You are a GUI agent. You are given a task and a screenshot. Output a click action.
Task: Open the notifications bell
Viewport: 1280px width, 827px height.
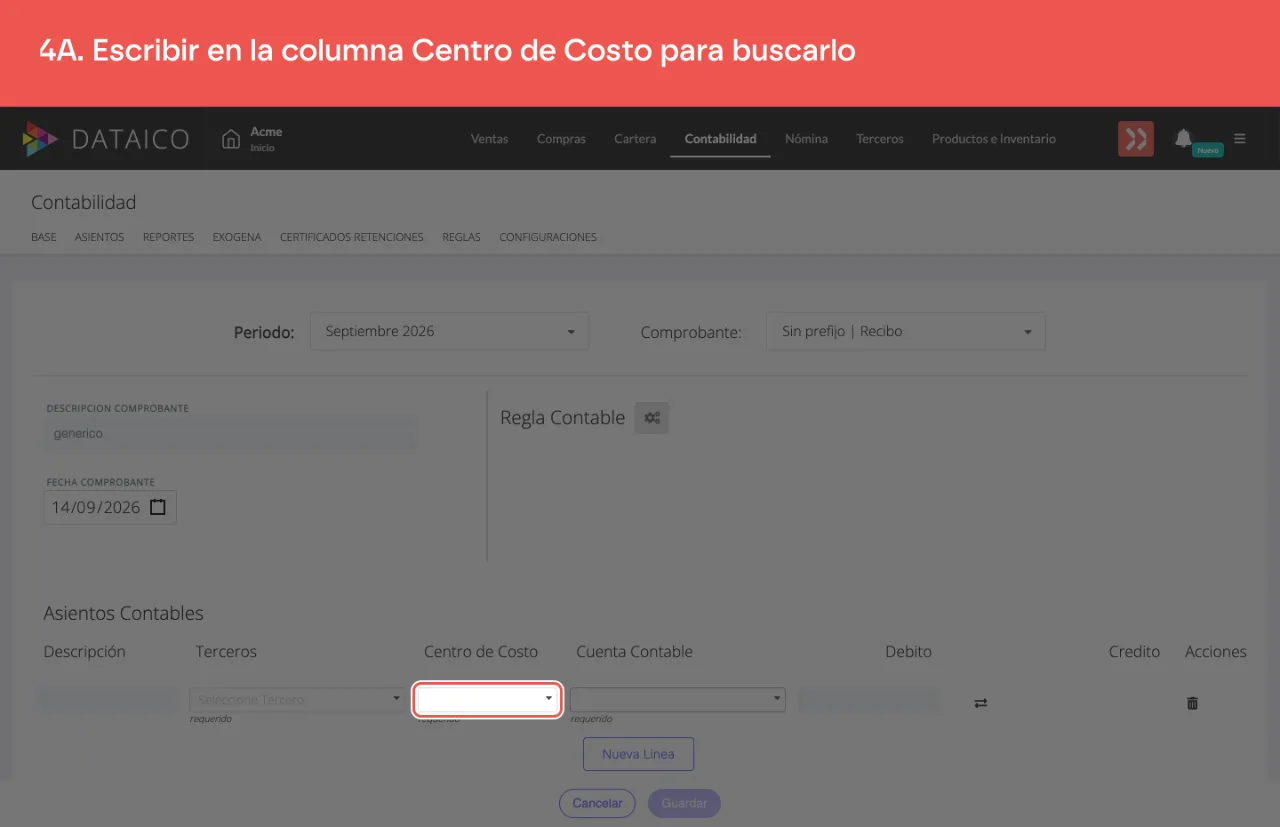click(x=1184, y=138)
